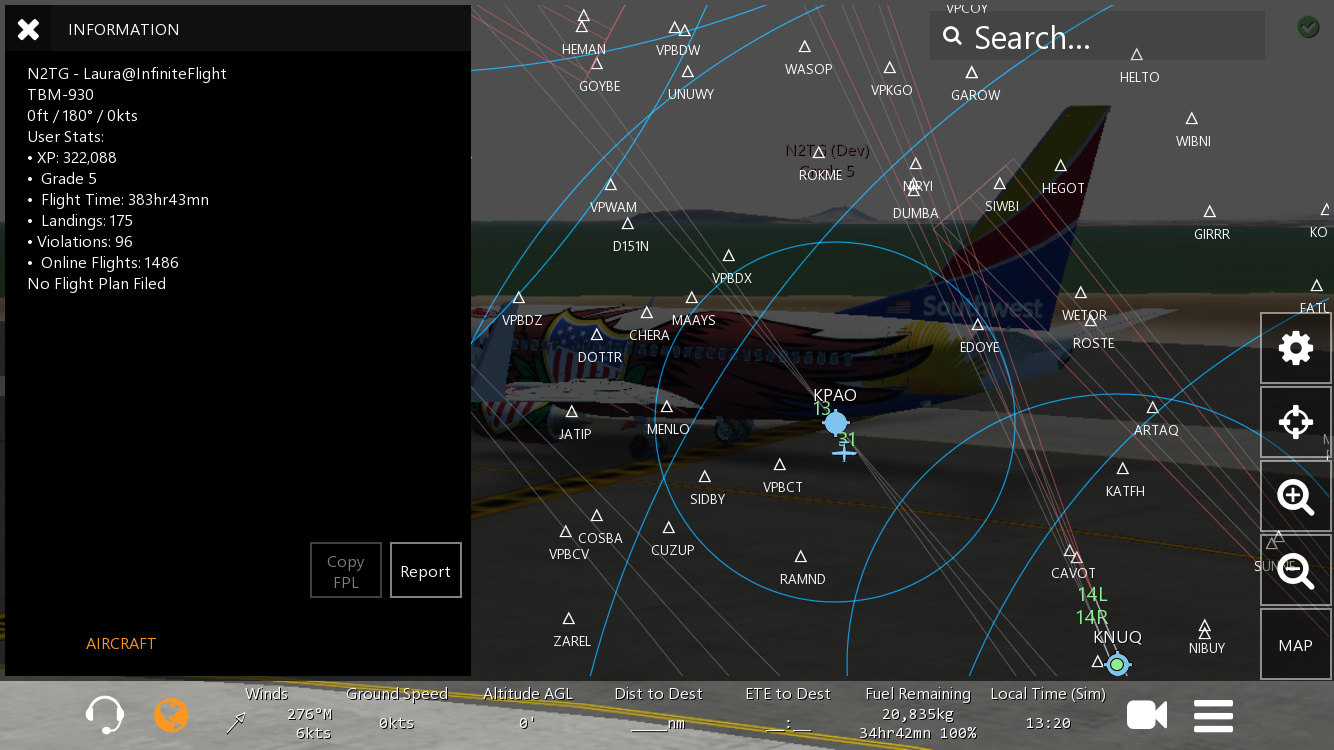Close the Information panel
The image size is (1334, 750).
[28, 29]
